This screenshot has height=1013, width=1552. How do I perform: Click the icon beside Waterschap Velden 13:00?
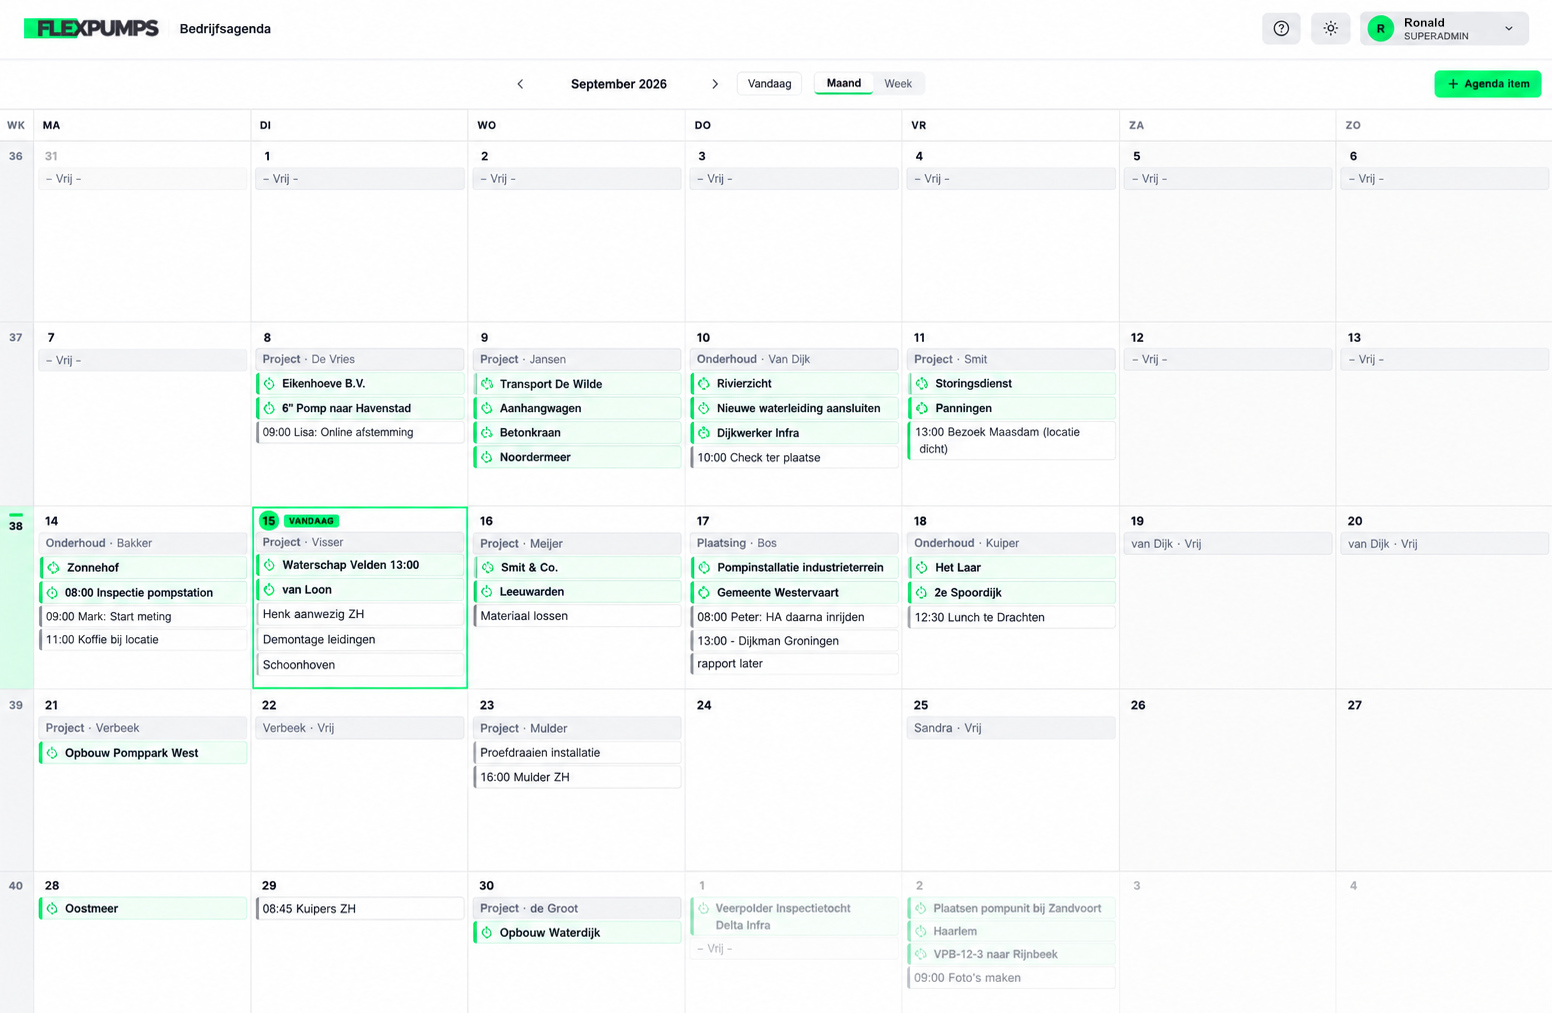point(269,565)
